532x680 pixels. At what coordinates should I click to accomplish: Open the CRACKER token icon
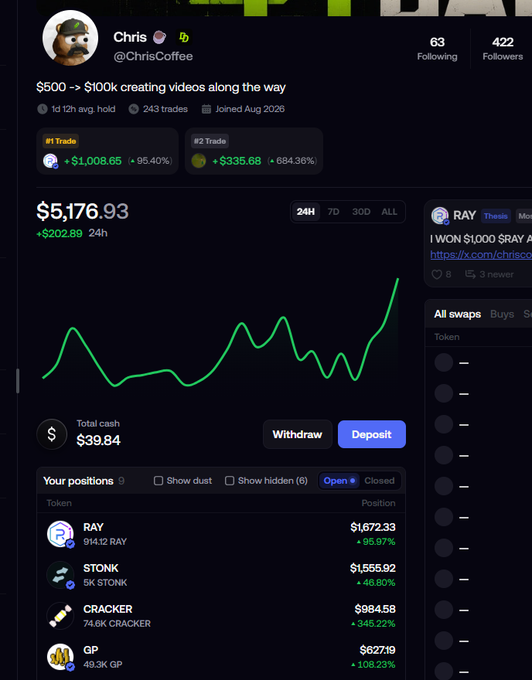click(x=60, y=616)
